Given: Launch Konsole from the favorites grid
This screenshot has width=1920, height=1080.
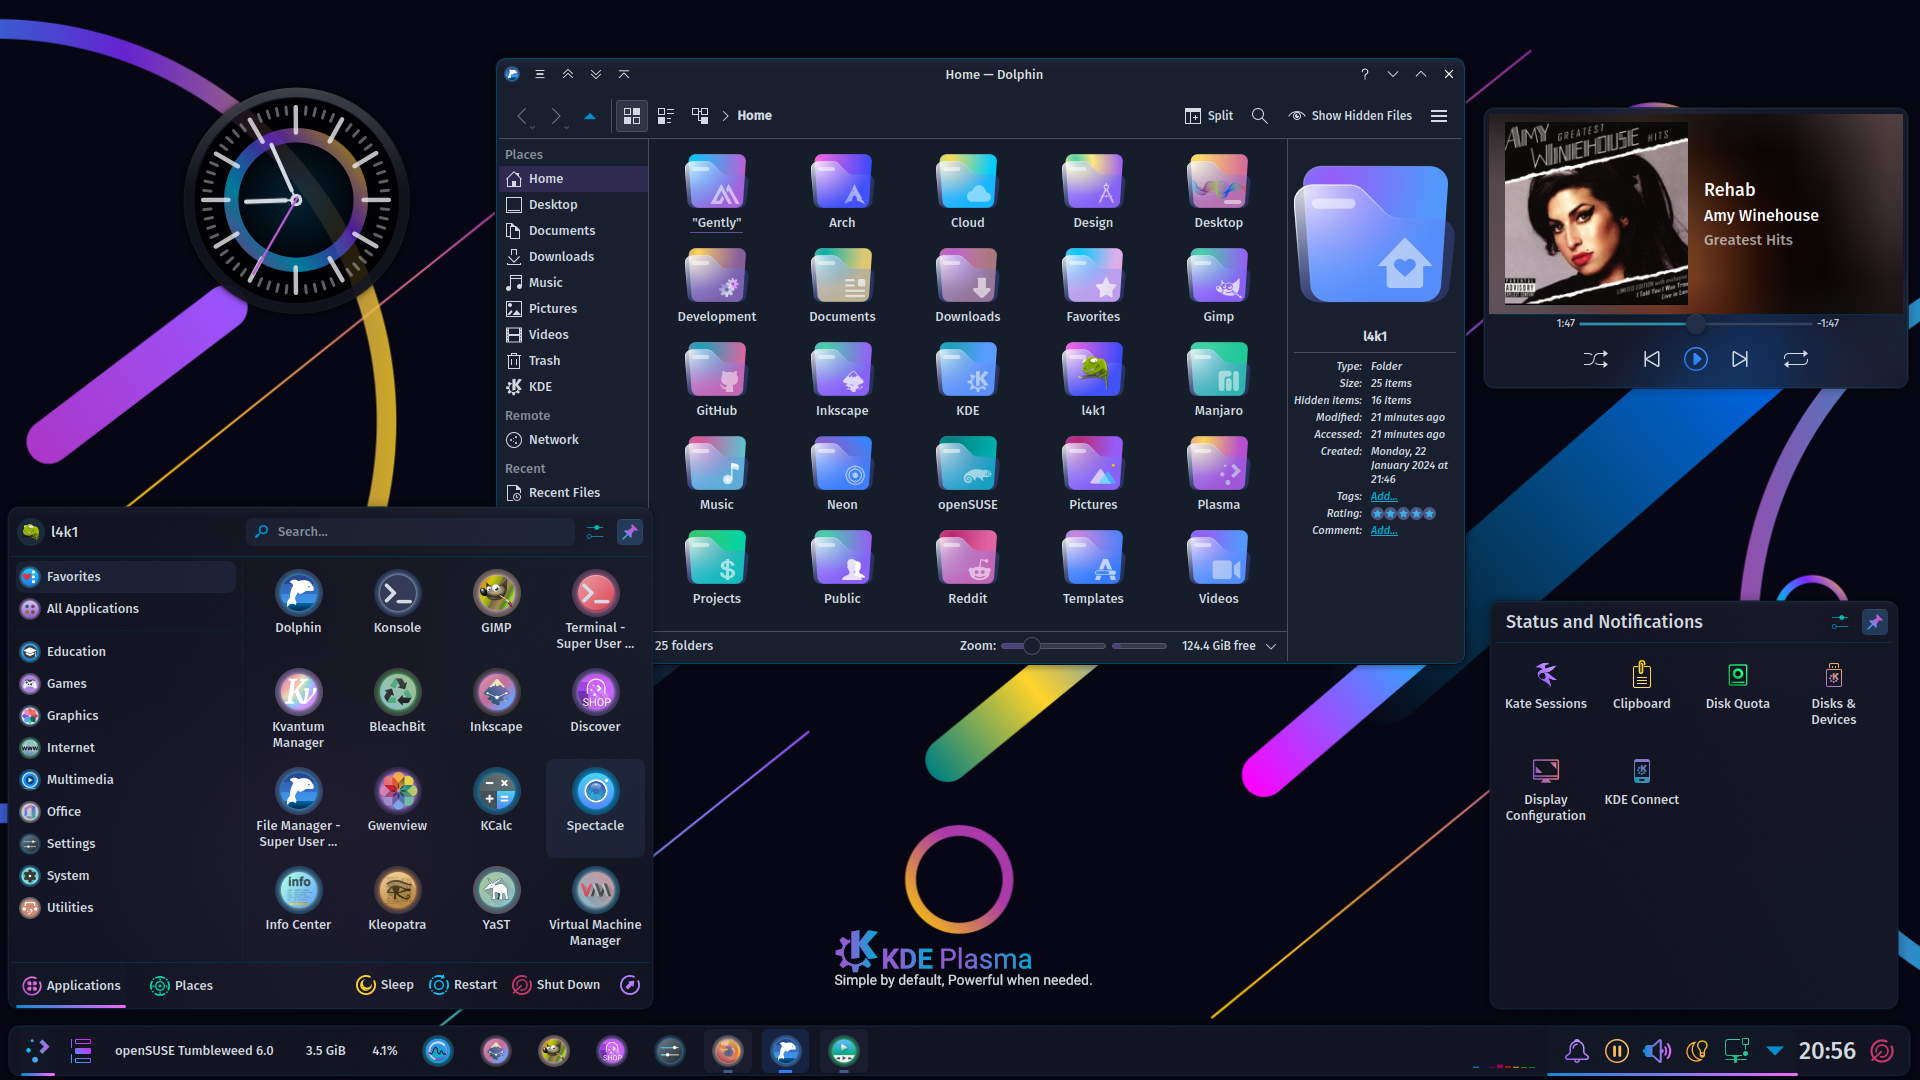Looking at the screenshot, I should tap(397, 602).
